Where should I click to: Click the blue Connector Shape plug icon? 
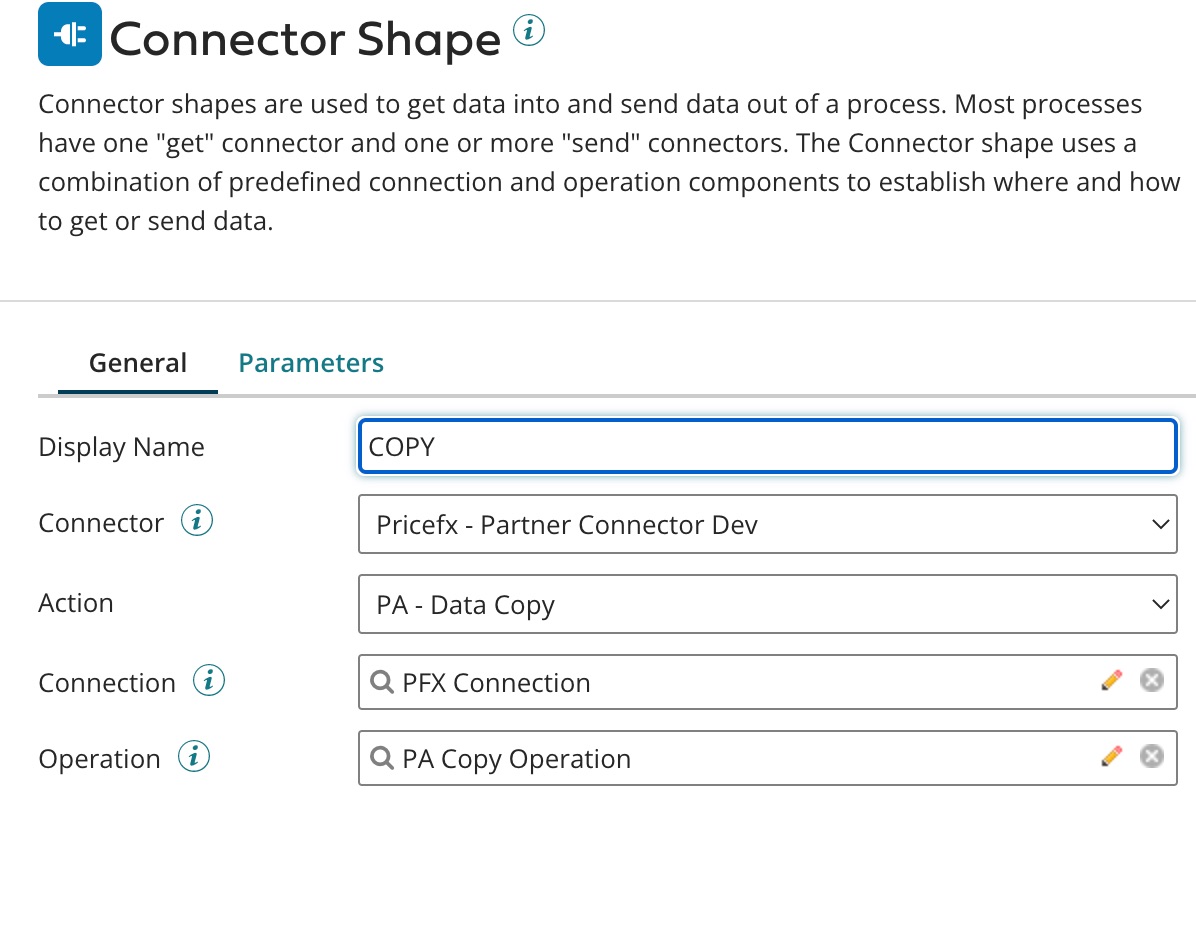pos(69,35)
